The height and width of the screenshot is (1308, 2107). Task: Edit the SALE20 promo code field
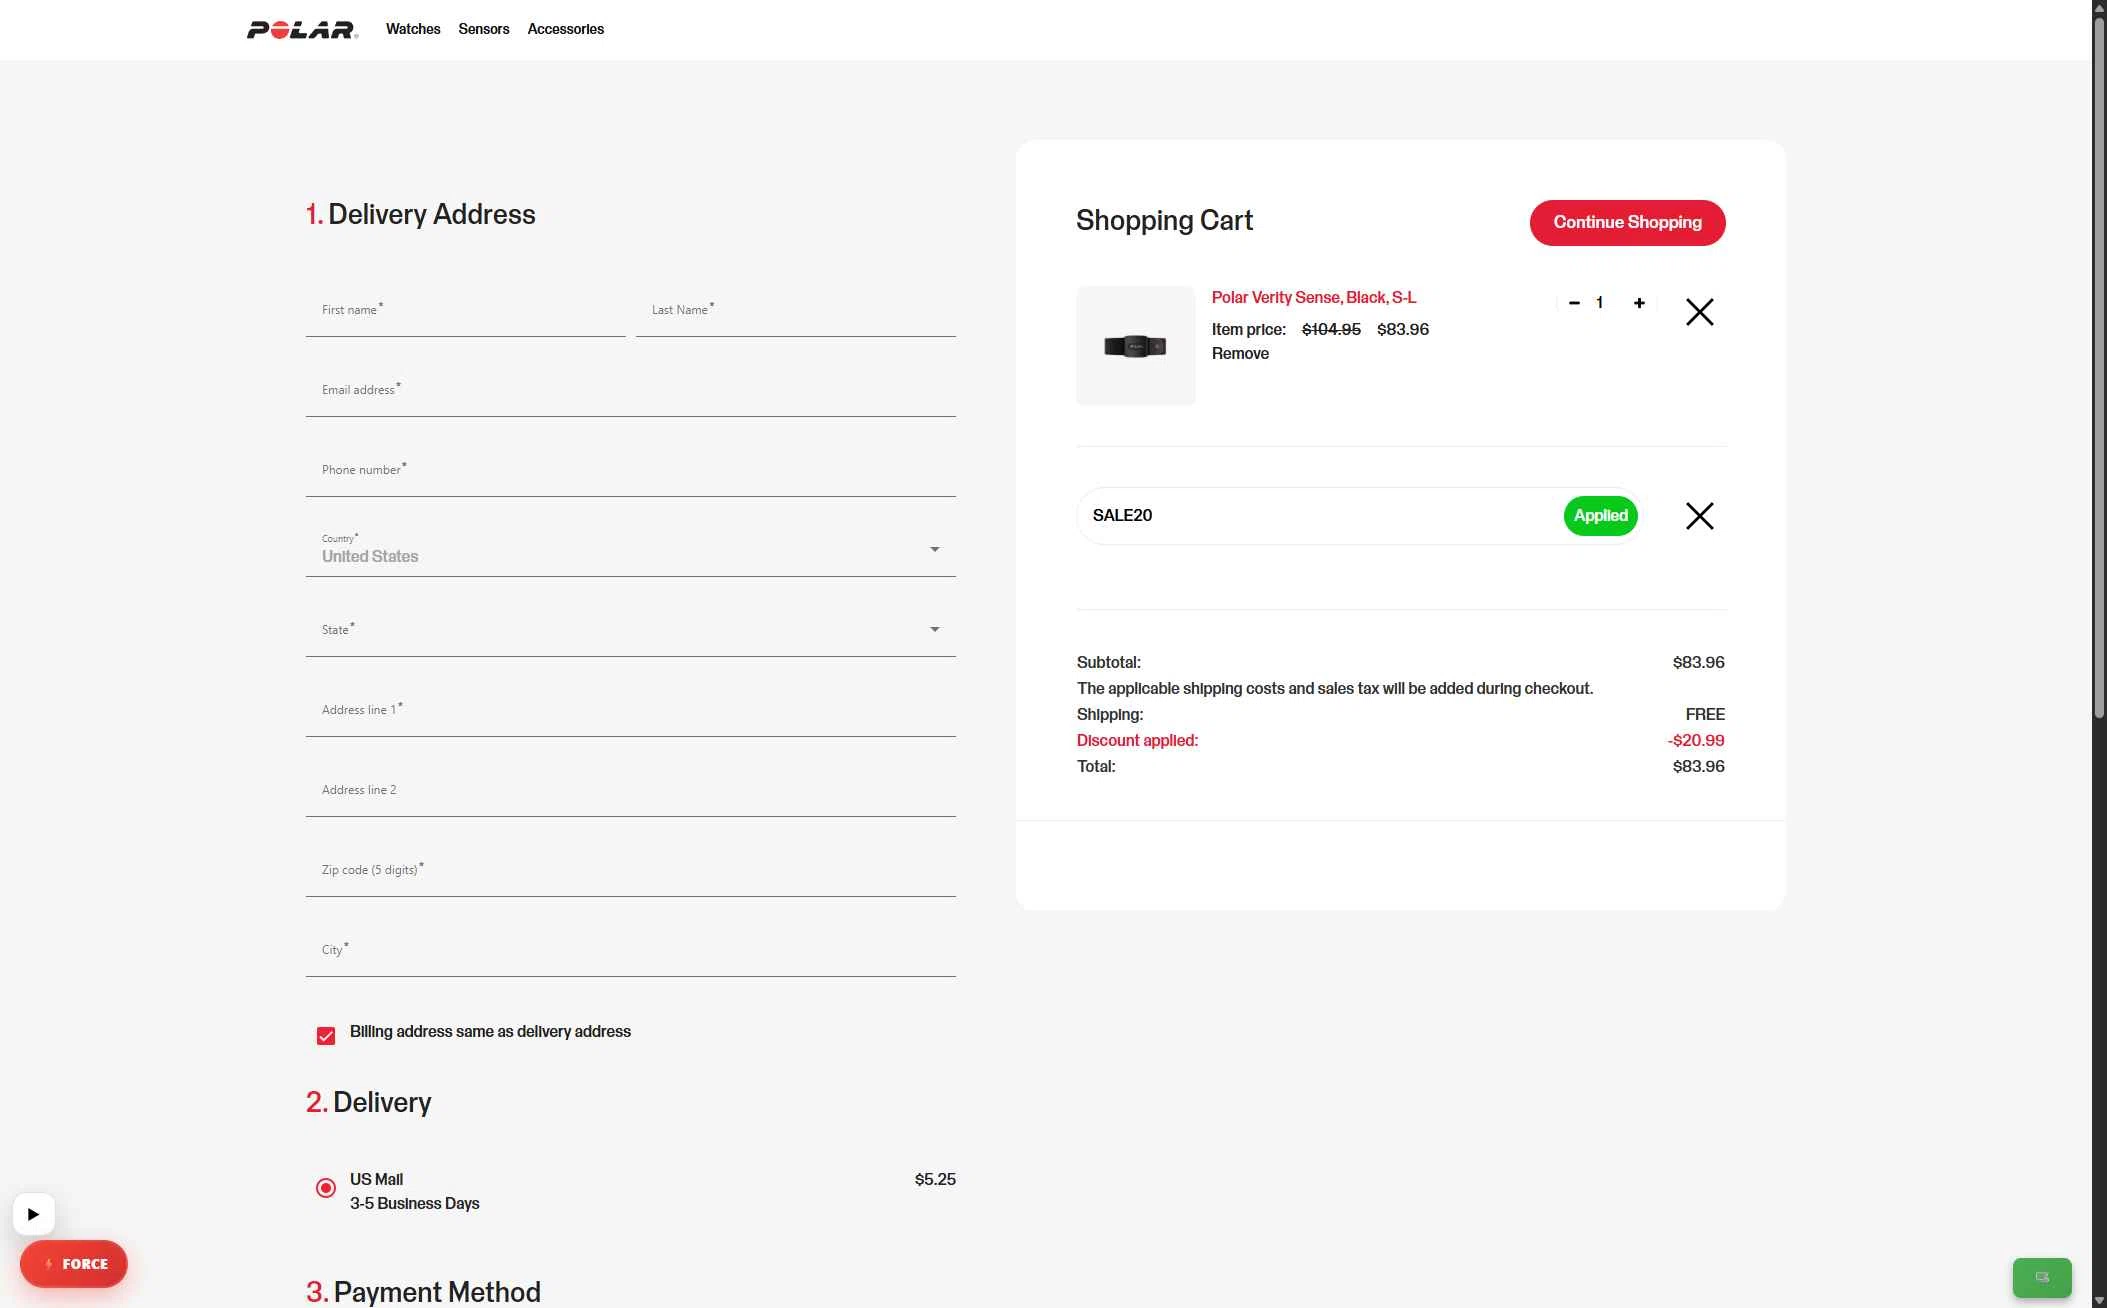click(x=1320, y=516)
